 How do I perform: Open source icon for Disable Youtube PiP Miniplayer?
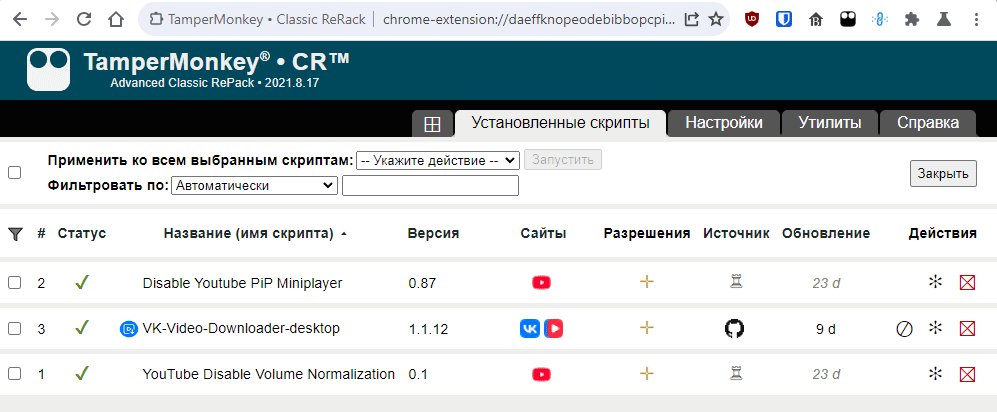pos(736,282)
